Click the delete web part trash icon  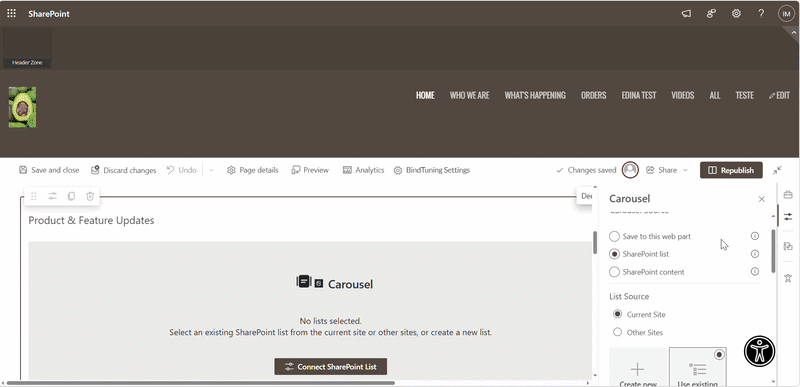[90, 196]
